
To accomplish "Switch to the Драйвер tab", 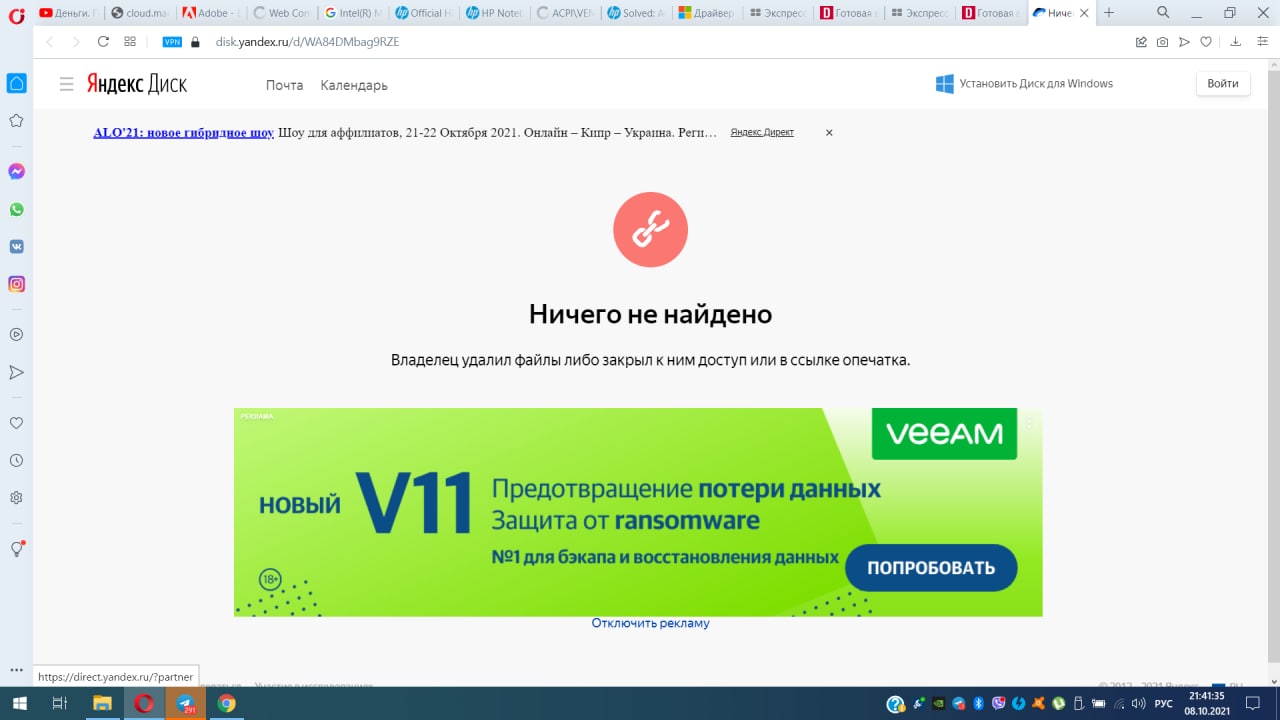I will [x=708, y=13].
